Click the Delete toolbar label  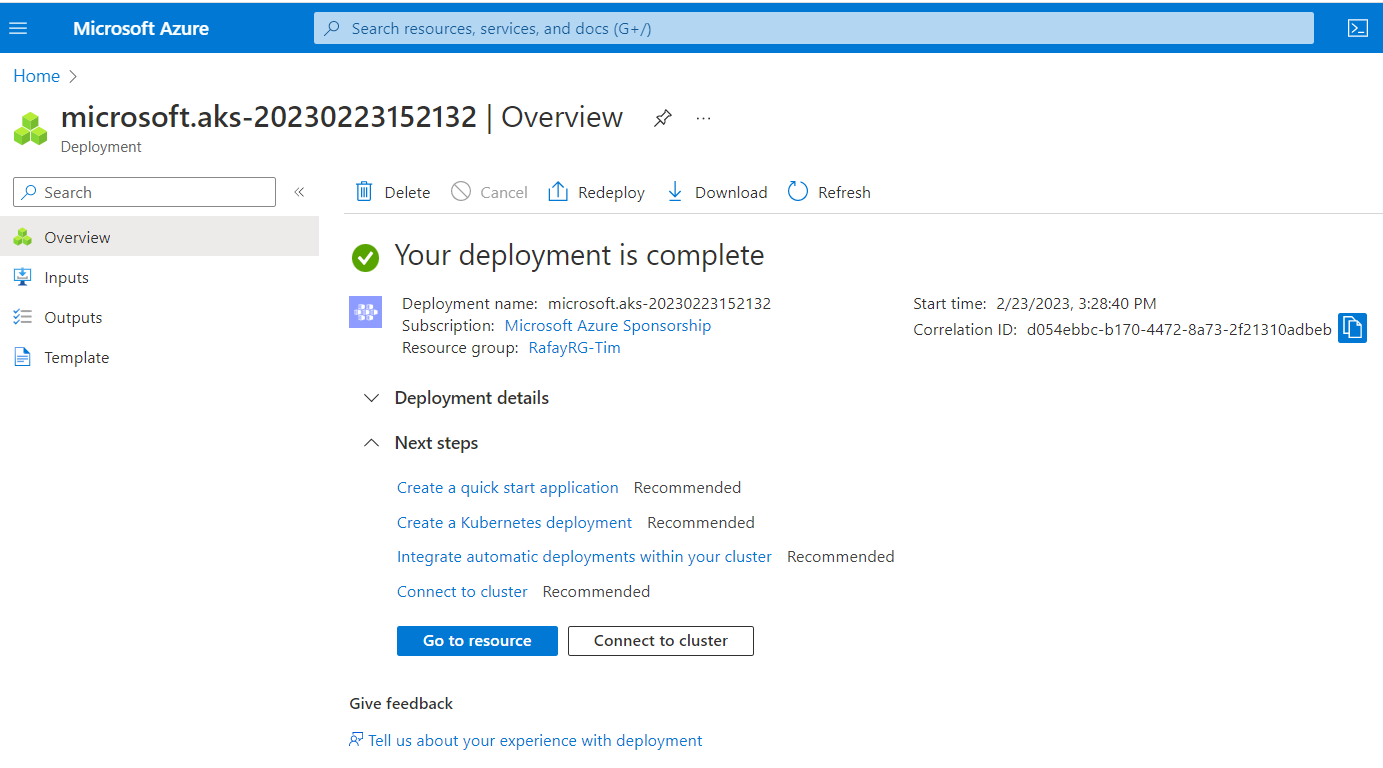coord(407,192)
